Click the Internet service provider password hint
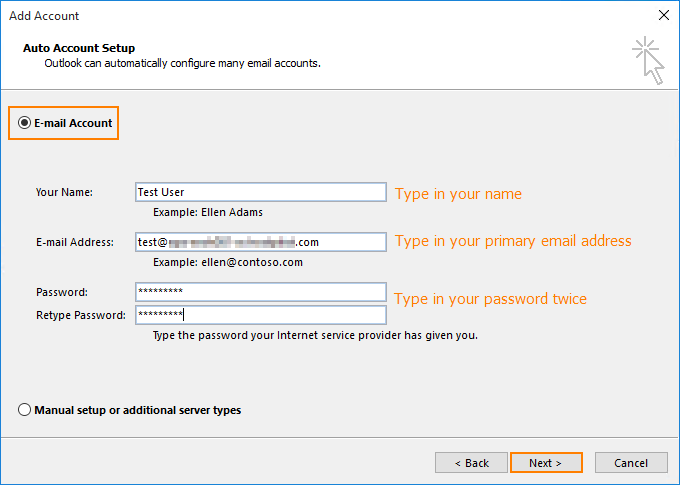This screenshot has height=485, width=680. 315,336
